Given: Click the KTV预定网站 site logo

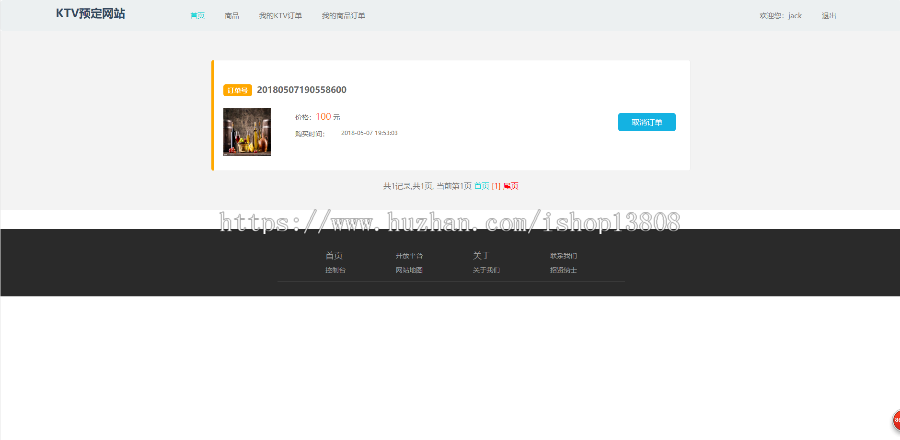Looking at the screenshot, I should coord(91,14).
